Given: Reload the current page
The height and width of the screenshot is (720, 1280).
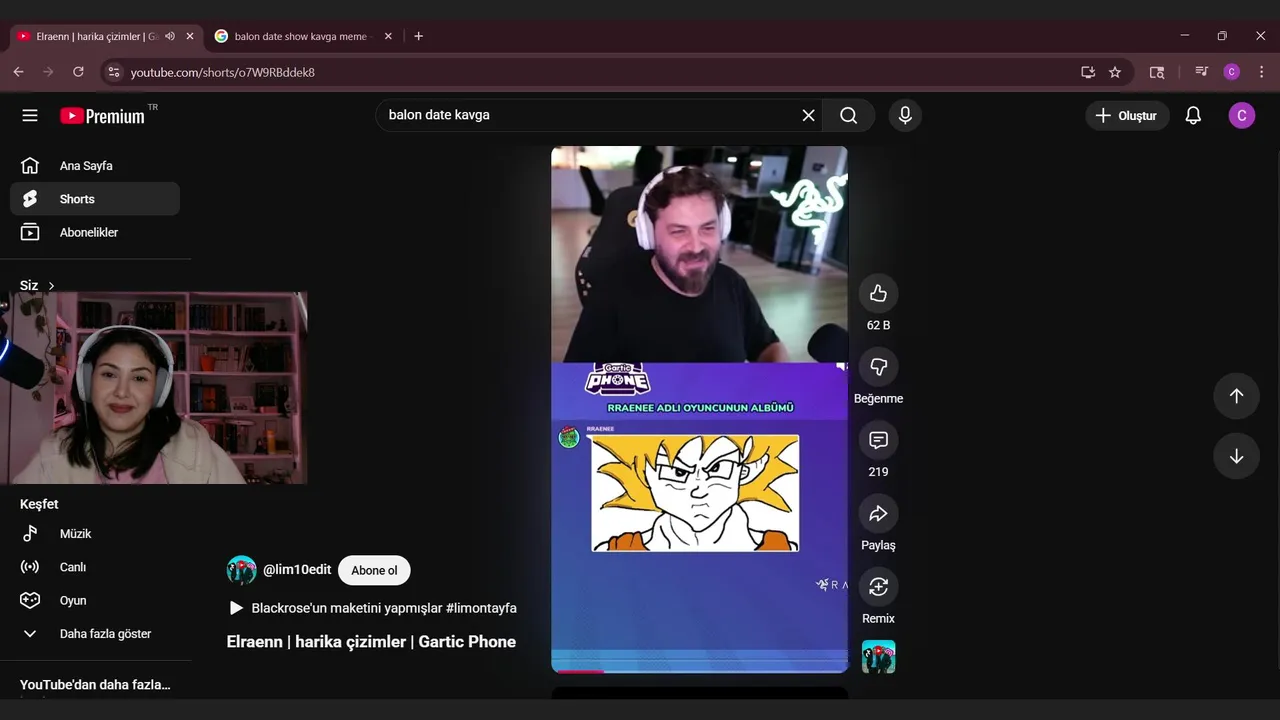Looking at the screenshot, I should pos(78,72).
